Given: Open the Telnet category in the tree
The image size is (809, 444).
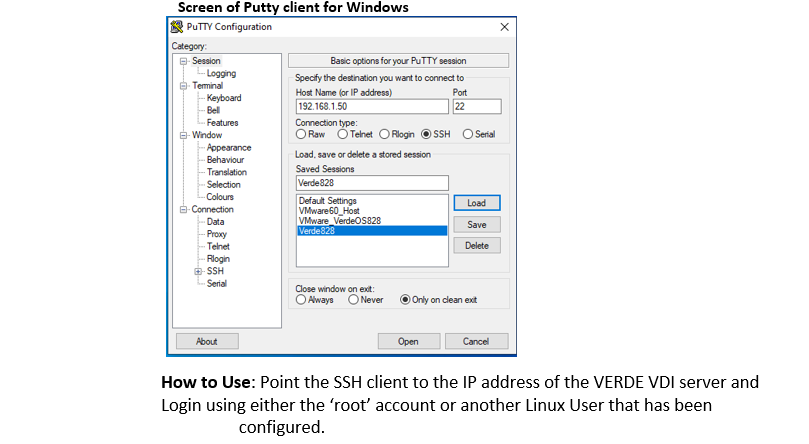Looking at the screenshot, I should (218, 246).
